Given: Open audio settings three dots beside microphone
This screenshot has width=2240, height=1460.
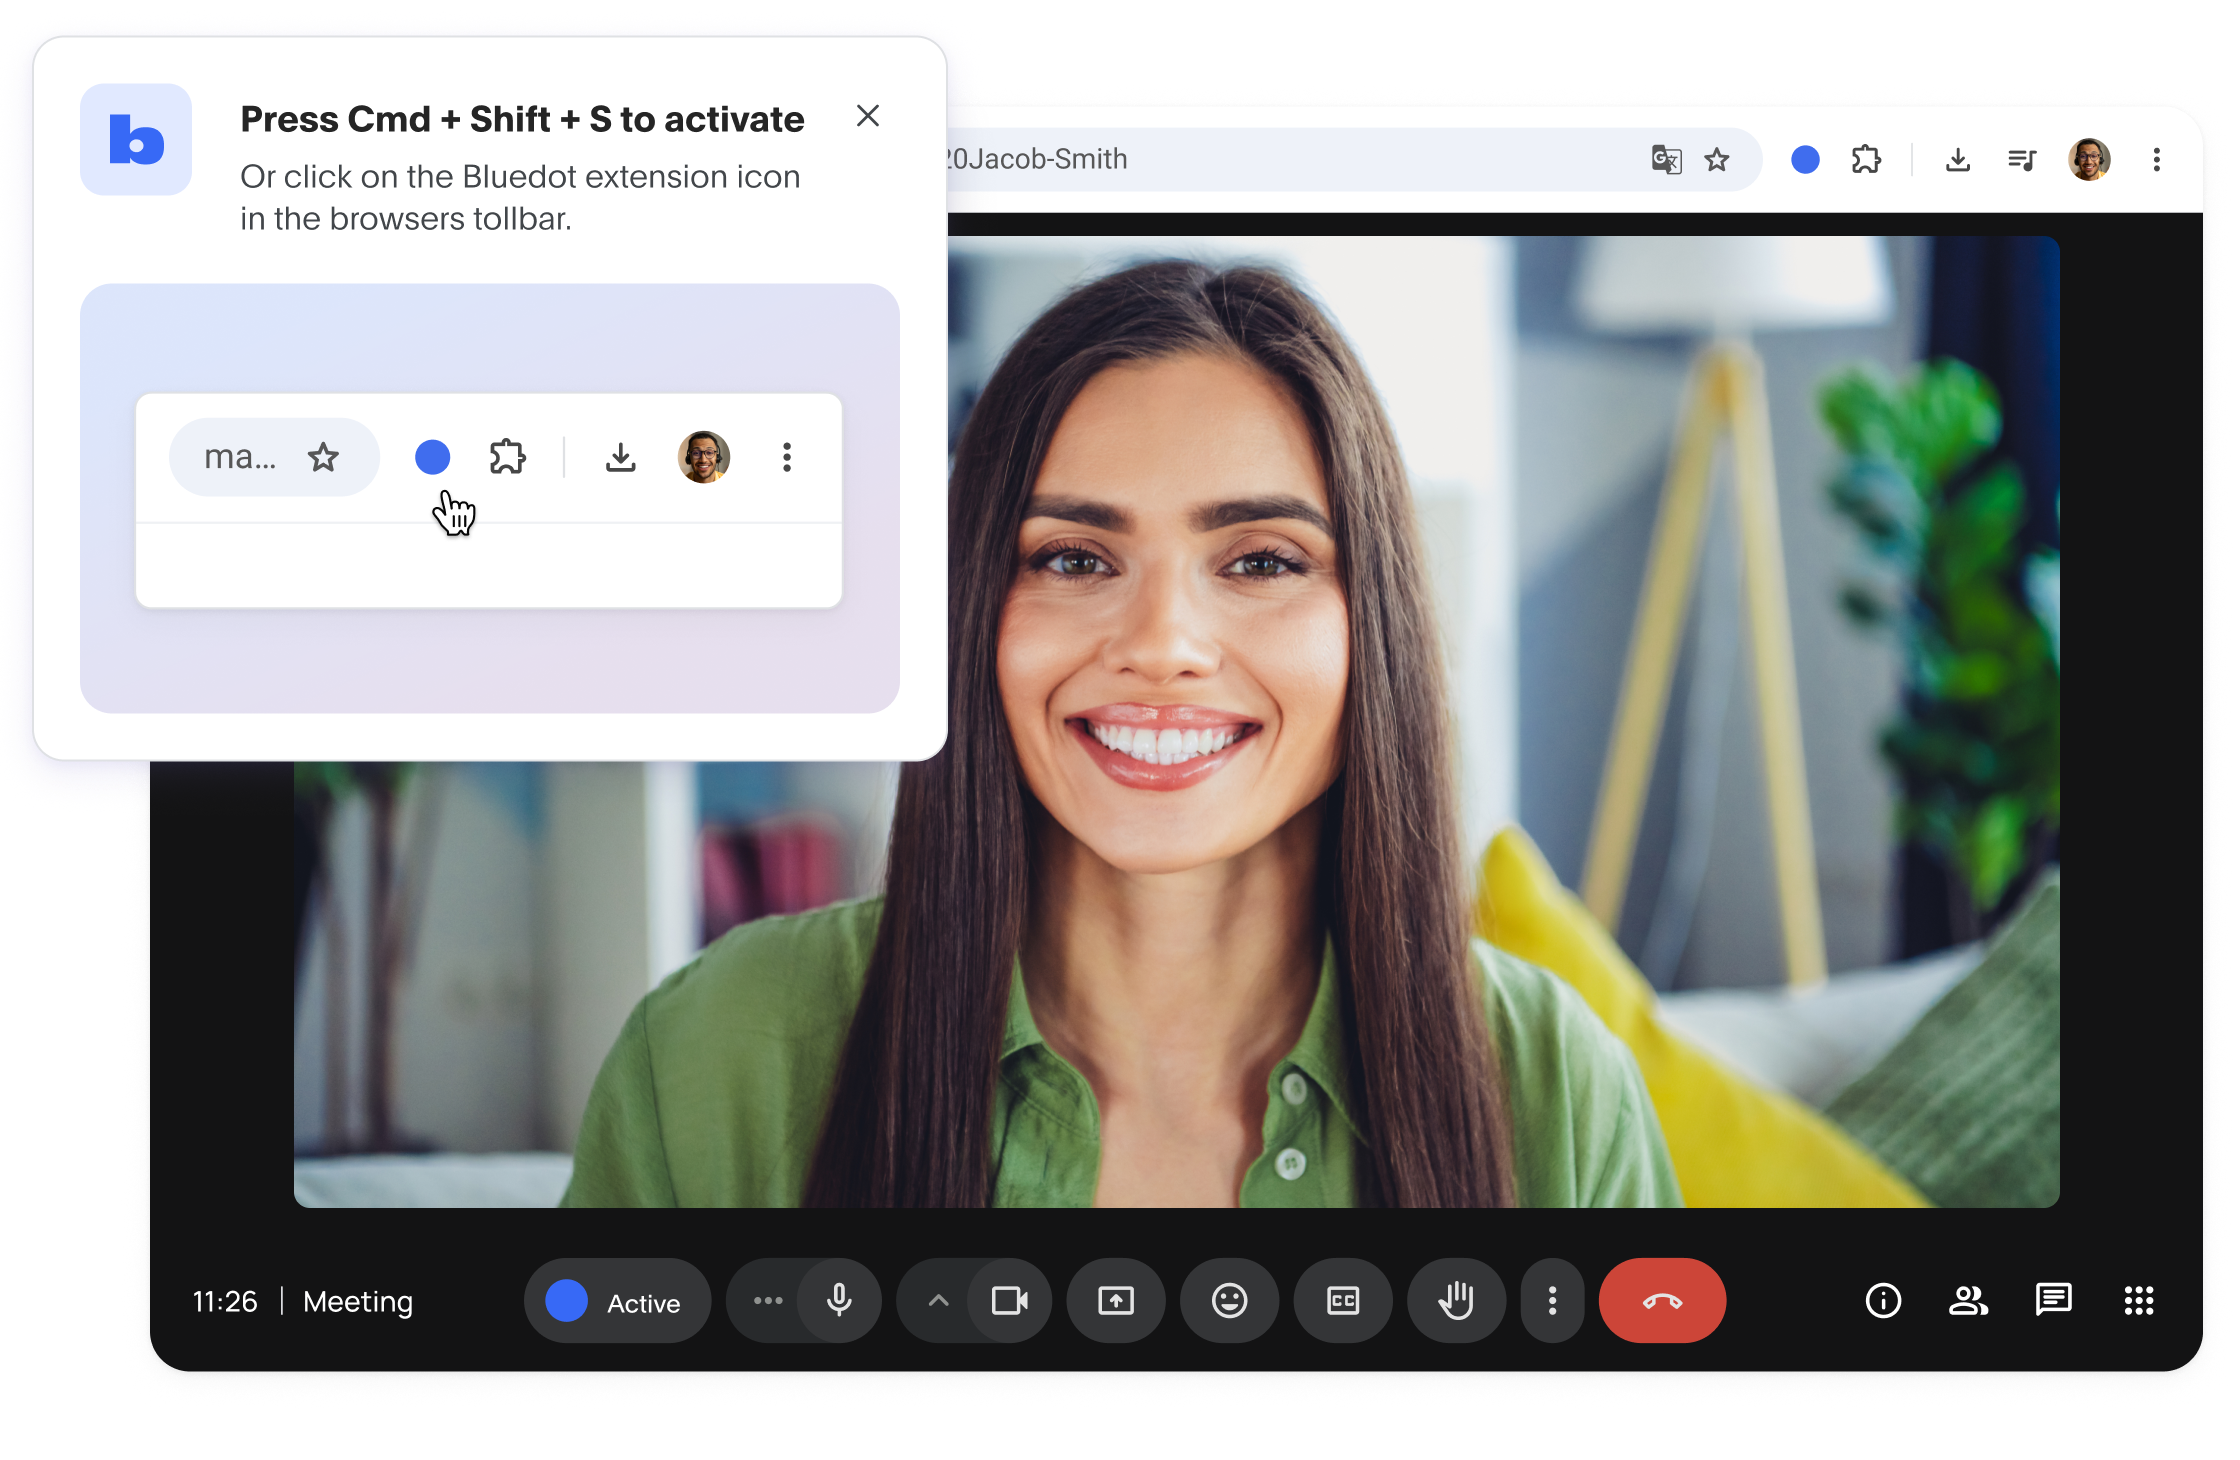Looking at the screenshot, I should coord(768,1301).
